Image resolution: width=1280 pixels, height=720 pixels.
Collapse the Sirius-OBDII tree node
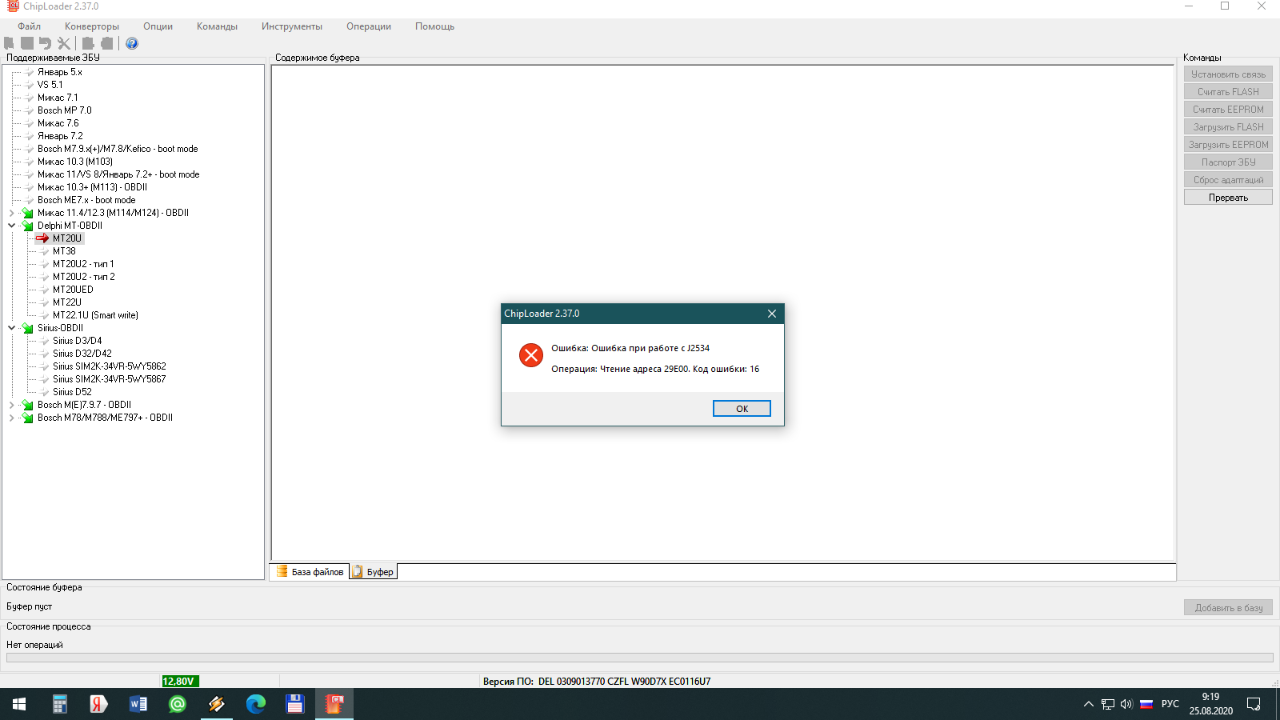[x=12, y=328]
